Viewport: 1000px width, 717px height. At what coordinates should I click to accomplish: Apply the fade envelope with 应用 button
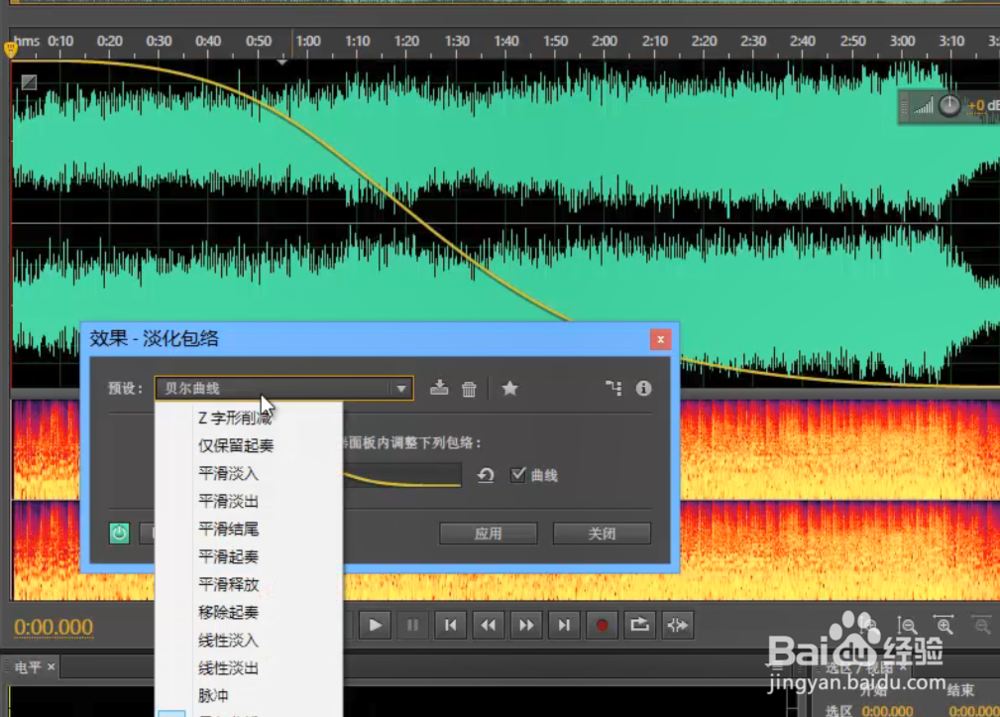tap(488, 533)
